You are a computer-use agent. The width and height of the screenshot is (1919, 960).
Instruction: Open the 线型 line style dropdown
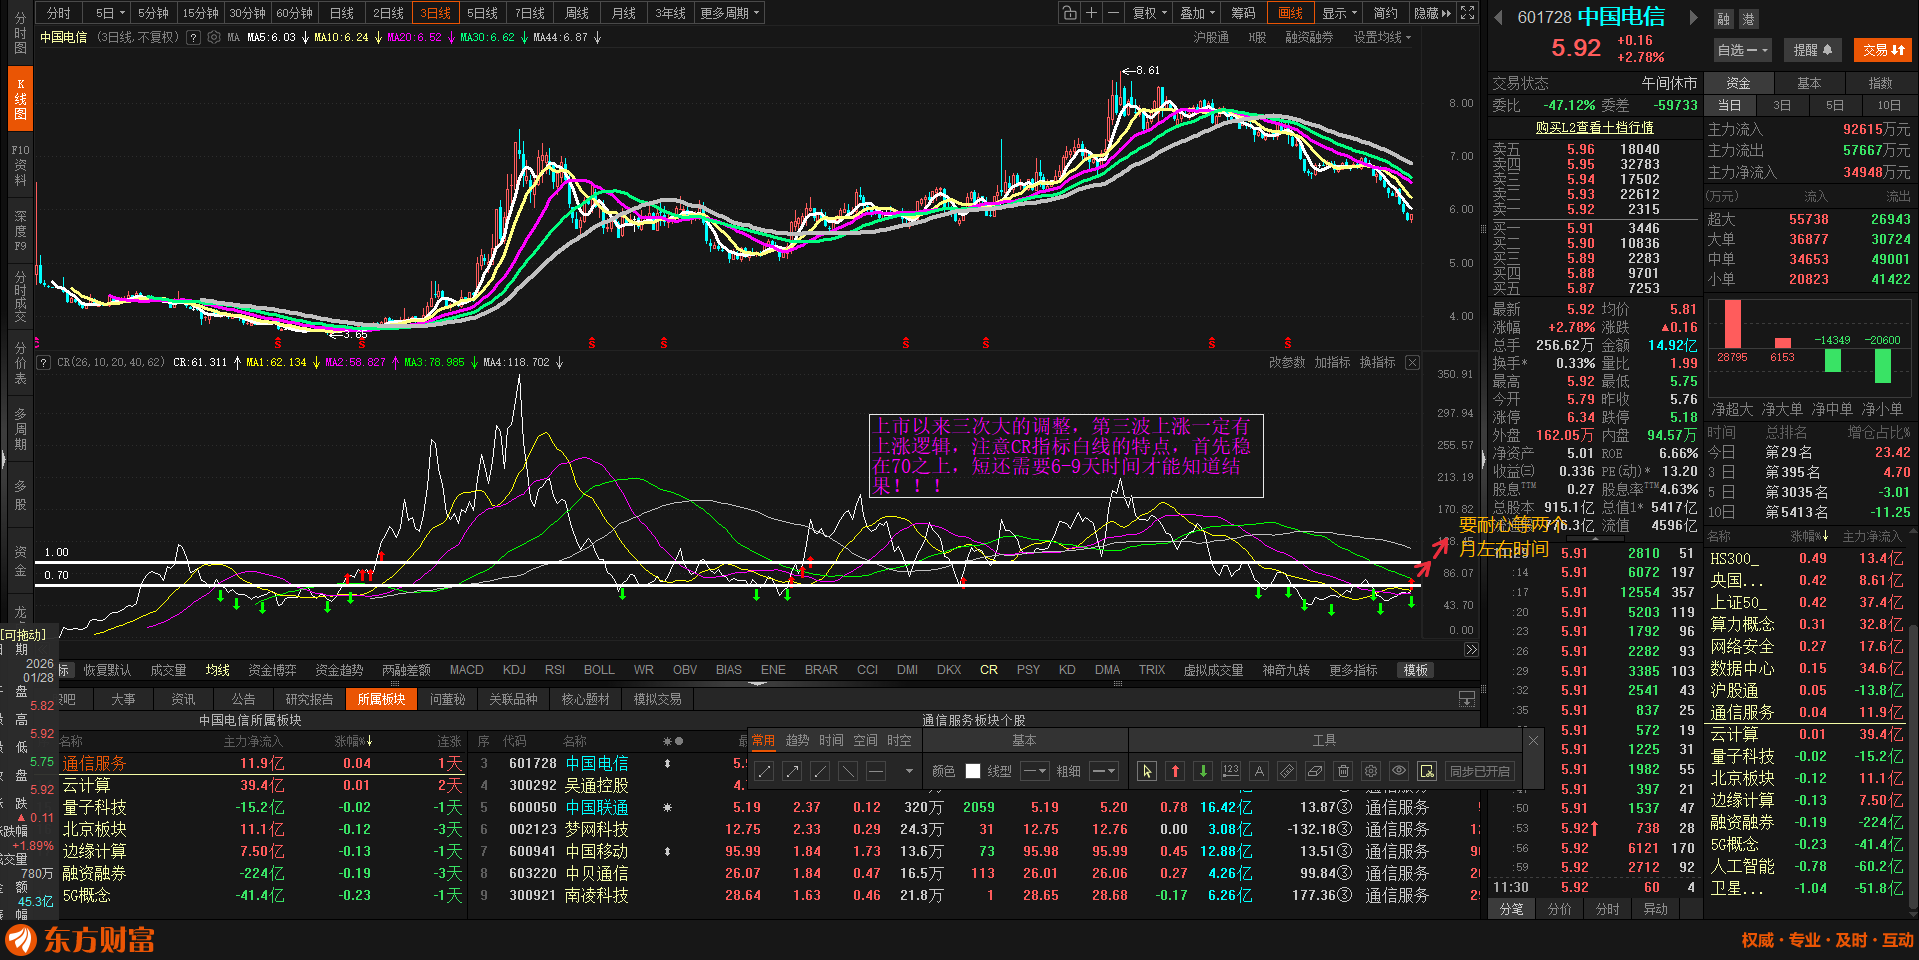point(1034,771)
